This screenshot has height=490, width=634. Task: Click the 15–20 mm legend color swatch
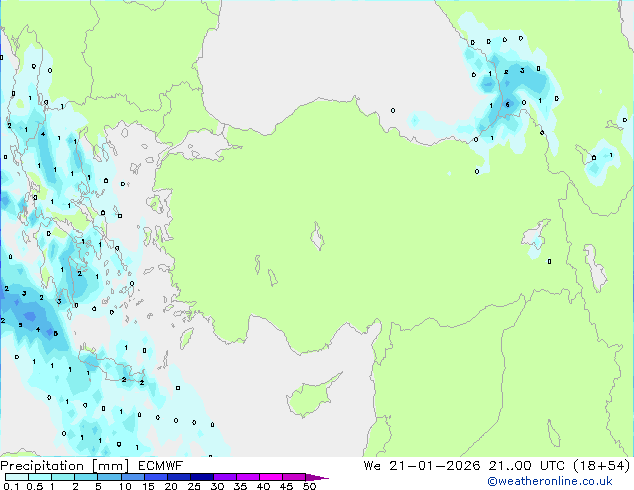tap(156, 477)
